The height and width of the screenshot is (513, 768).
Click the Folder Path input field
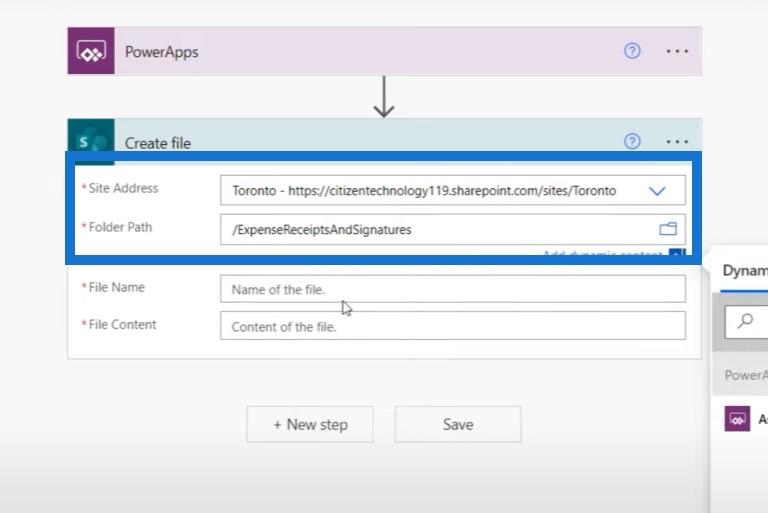(453, 229)
